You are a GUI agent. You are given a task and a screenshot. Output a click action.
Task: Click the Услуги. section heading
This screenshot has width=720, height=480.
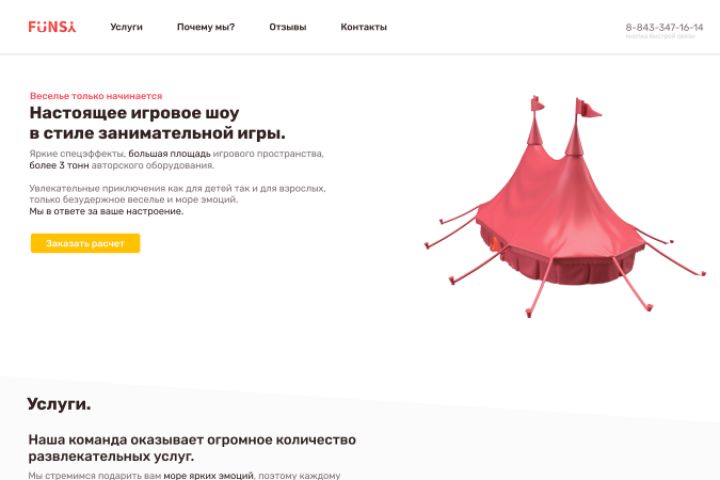[x=59, y=404]
